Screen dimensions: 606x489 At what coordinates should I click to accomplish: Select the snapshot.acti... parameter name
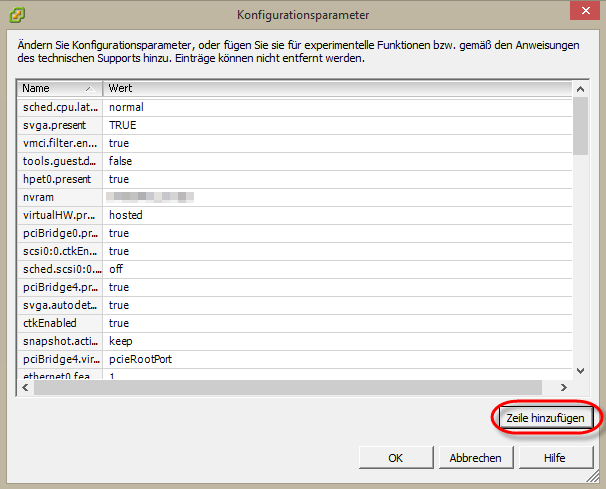60,341
